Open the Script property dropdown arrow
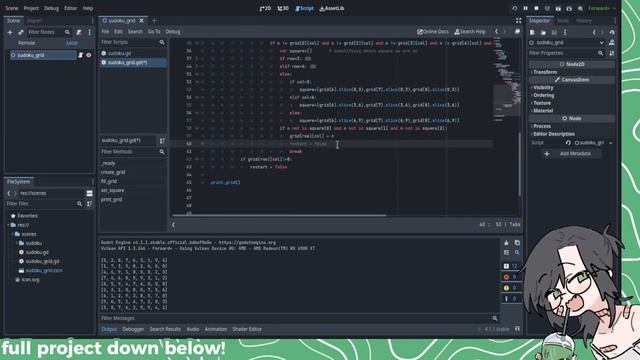 click(611, 143)
